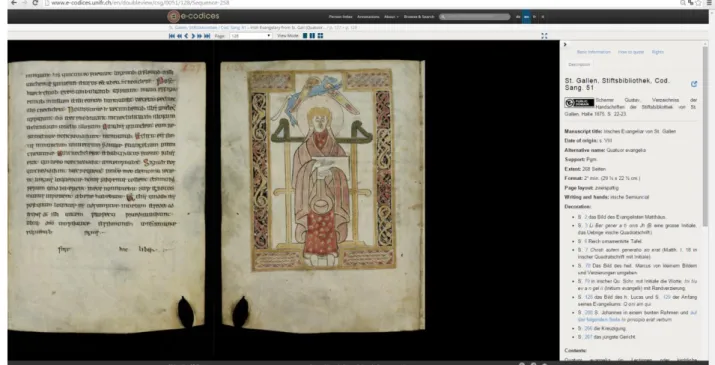Image resolution: width=715 pixels, height=365 pixels.
Task: Click the 'Page layout' entry
Action: (591, 188)
